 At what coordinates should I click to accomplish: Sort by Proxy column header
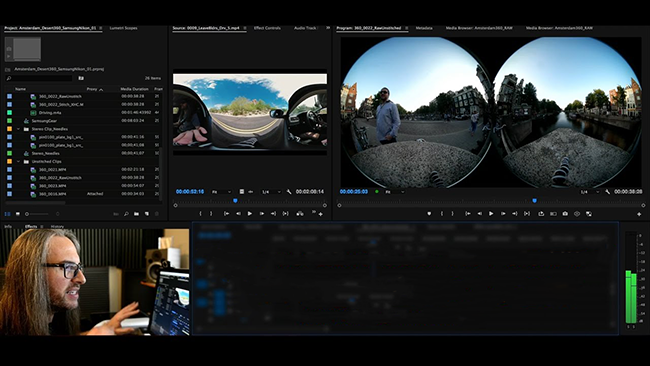click(x=92, y=89)
